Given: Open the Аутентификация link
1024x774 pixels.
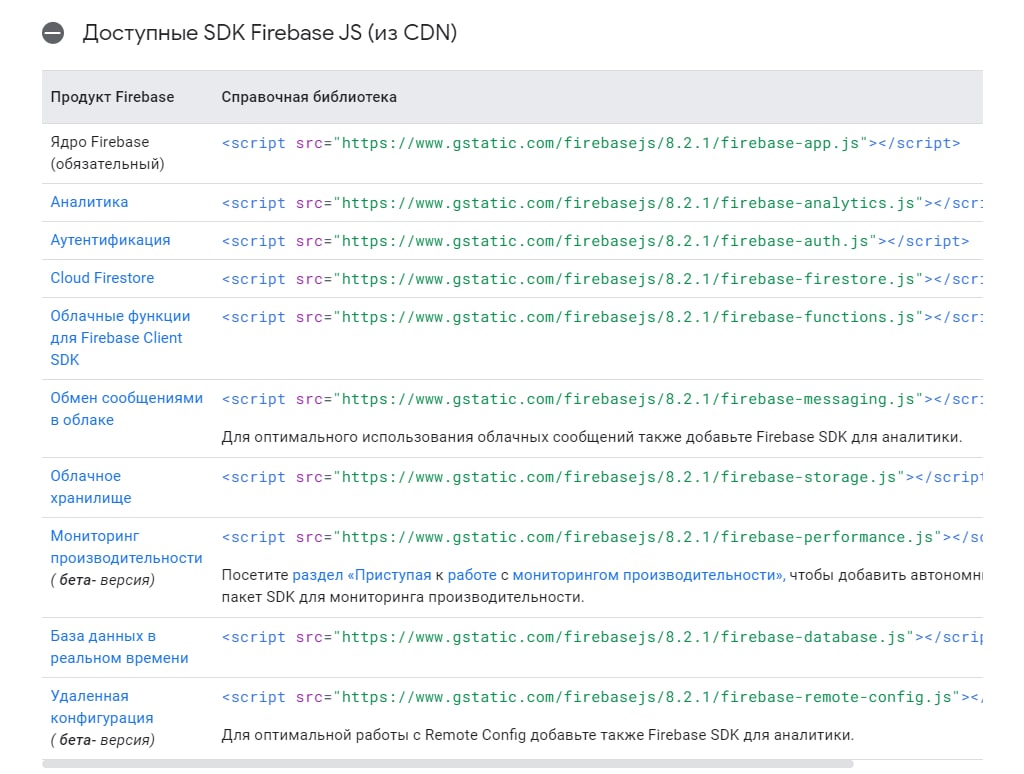Looking at the screenshot, I should pos(110,240).
